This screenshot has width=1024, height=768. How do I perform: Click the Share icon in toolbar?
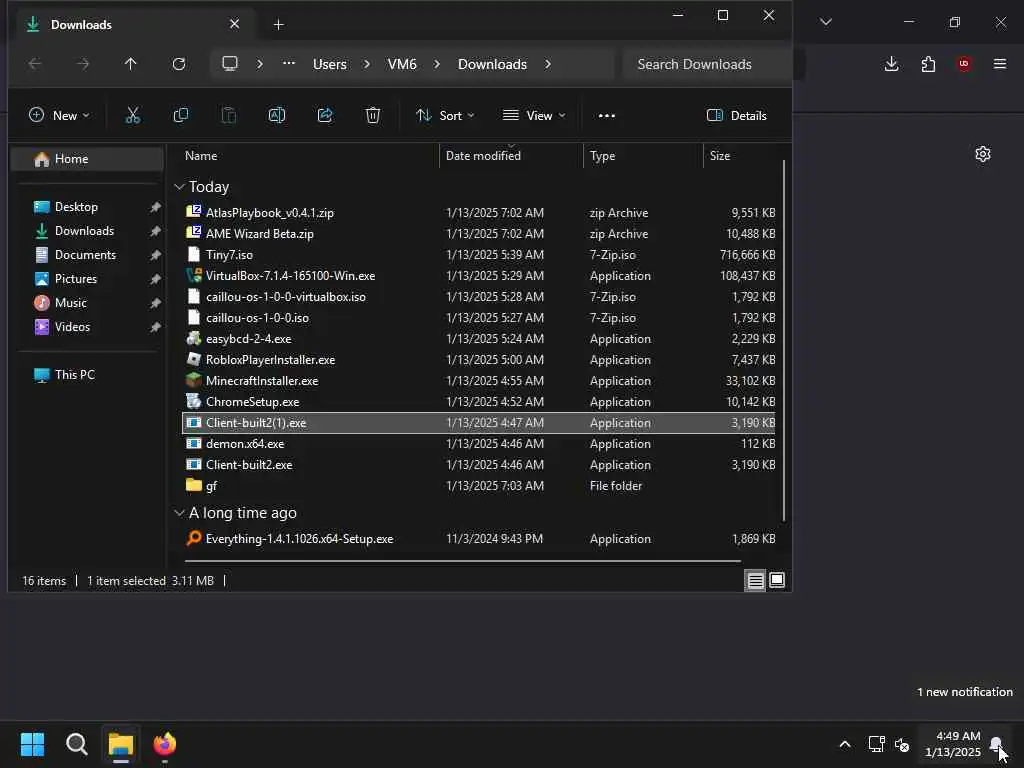(x=325, y=116)
